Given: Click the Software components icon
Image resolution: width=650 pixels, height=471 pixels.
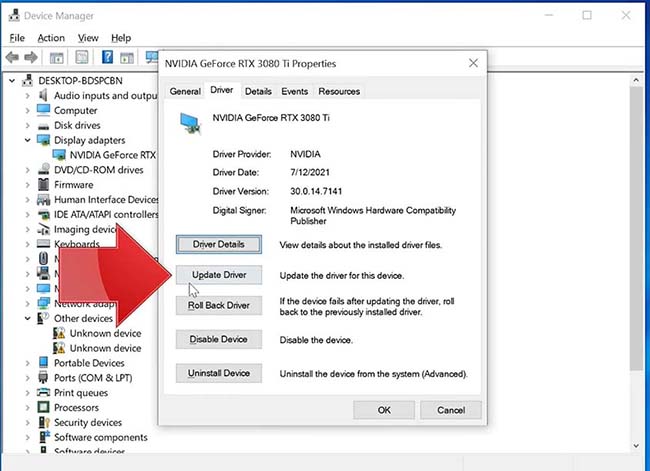Looking at the screenshot, I should click(x=44, y=437).
